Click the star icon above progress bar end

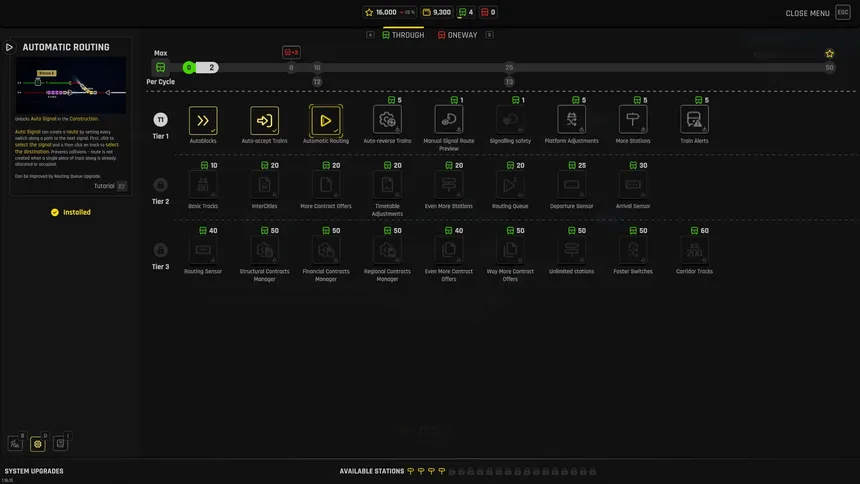click(829, 53)
